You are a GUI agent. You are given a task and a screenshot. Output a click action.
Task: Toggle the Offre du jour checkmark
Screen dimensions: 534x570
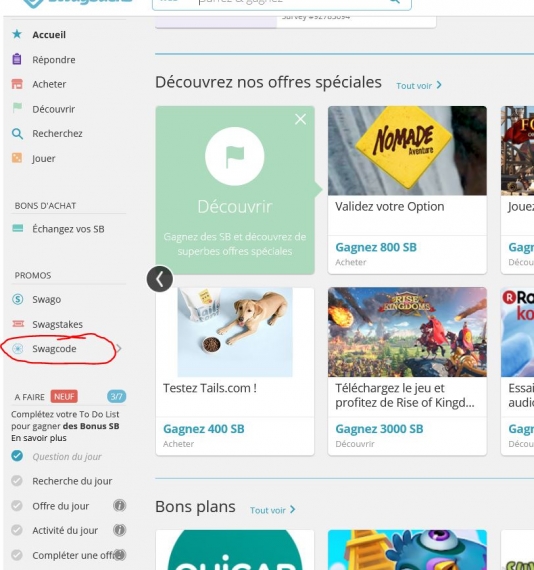[17, 505]
